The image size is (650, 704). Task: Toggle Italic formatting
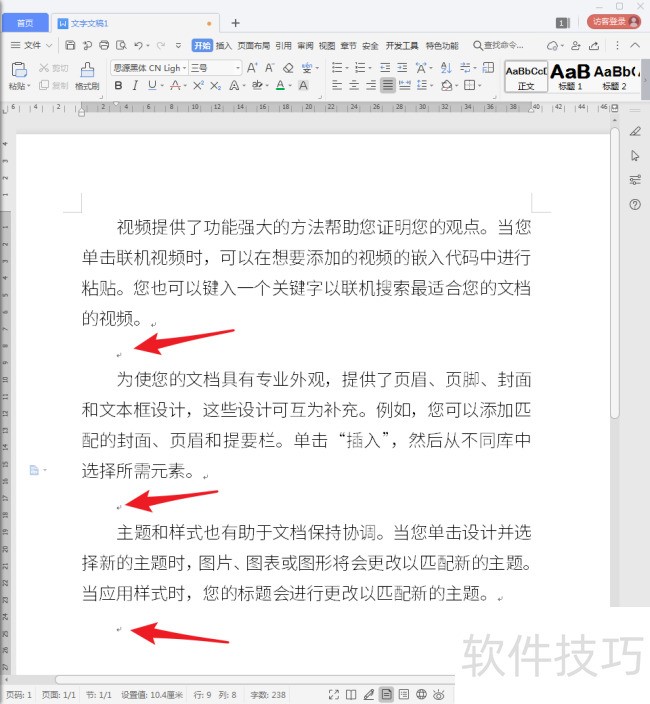pyautogui.click(x=135, y=85)
